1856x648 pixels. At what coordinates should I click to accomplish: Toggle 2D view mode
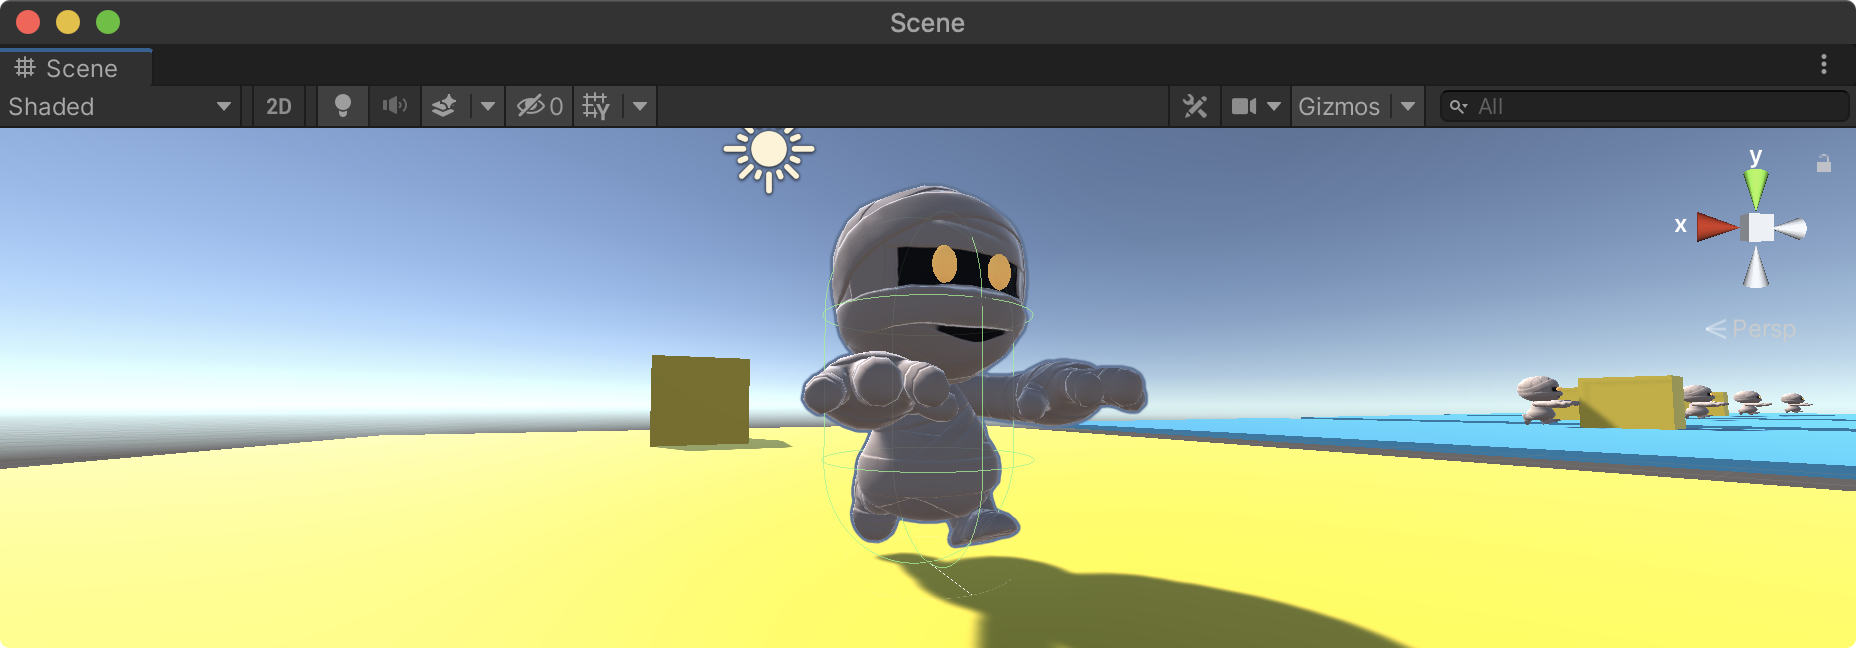coord(278,106)
